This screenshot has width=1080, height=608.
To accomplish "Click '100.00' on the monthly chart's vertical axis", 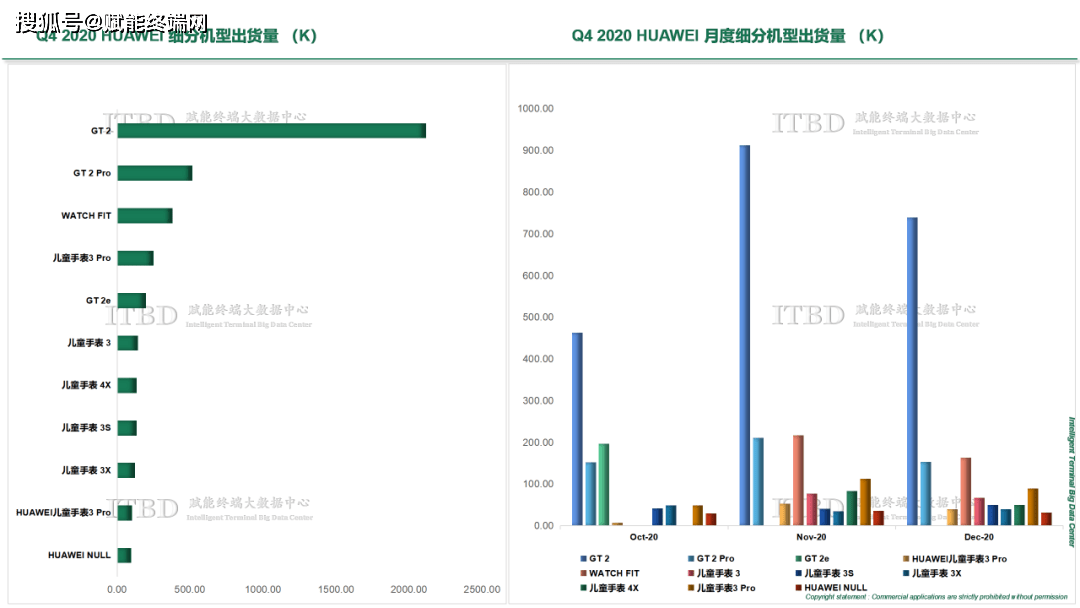I will (x=538, y=484).
